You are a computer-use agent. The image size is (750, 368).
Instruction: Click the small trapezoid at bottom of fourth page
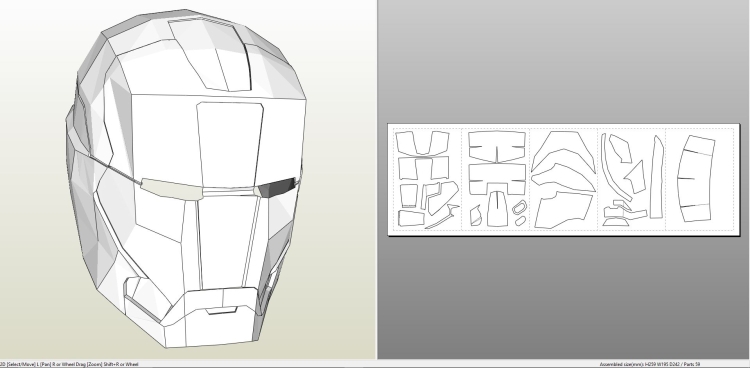coord(616,223)
